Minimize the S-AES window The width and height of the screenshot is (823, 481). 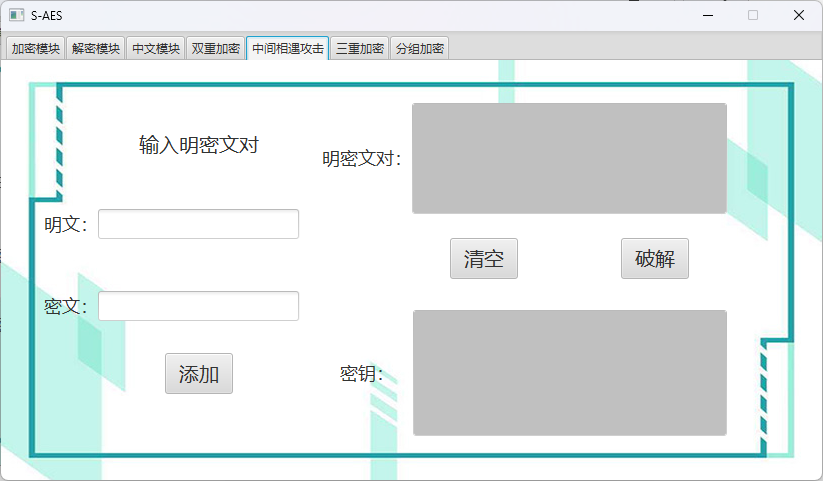[x=707, y=15]
